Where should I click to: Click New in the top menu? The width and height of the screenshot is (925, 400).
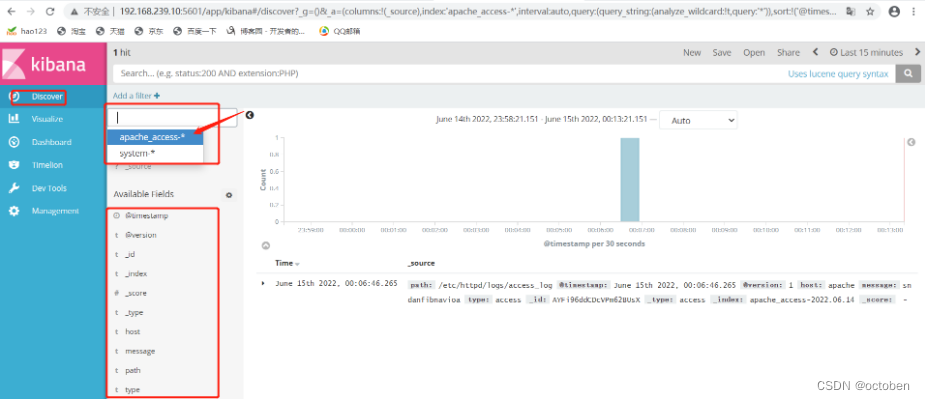[692, 53]
